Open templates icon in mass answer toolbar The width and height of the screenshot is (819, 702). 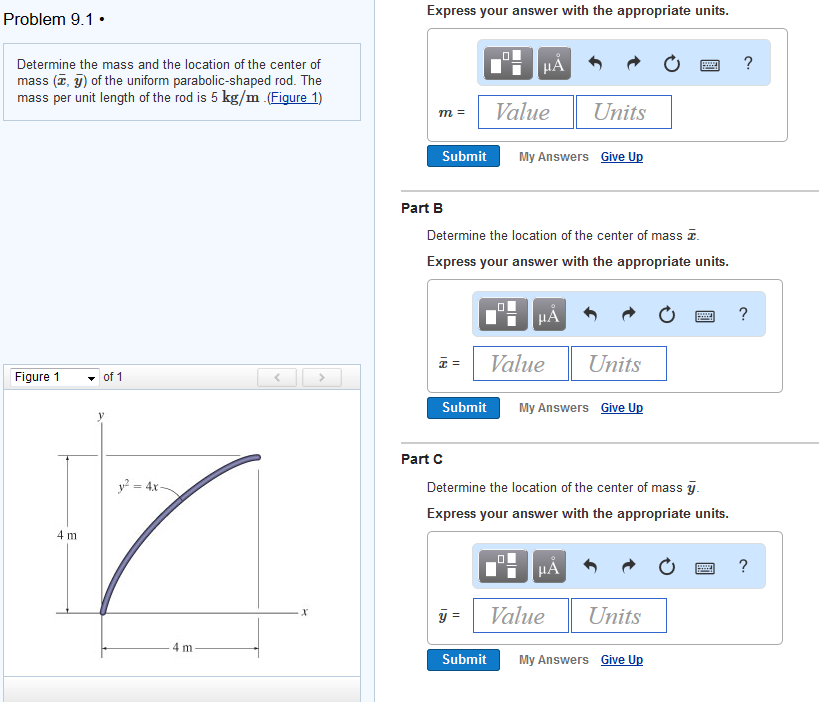pyautogui.click(x=508, y=63)
